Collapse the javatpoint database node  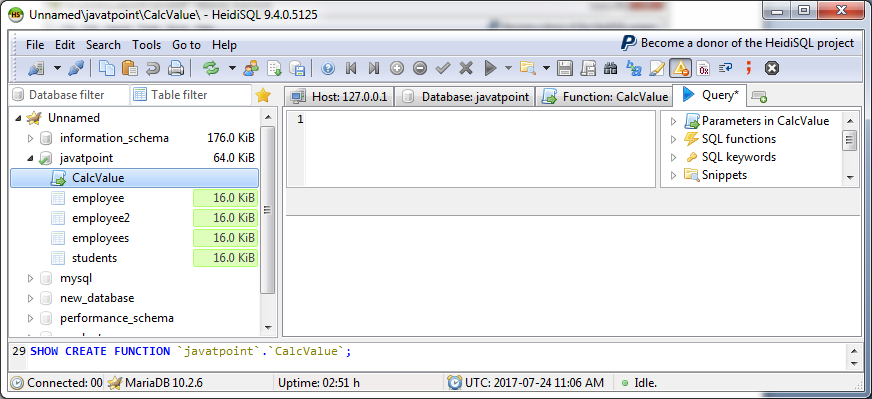tap(31, 158)
